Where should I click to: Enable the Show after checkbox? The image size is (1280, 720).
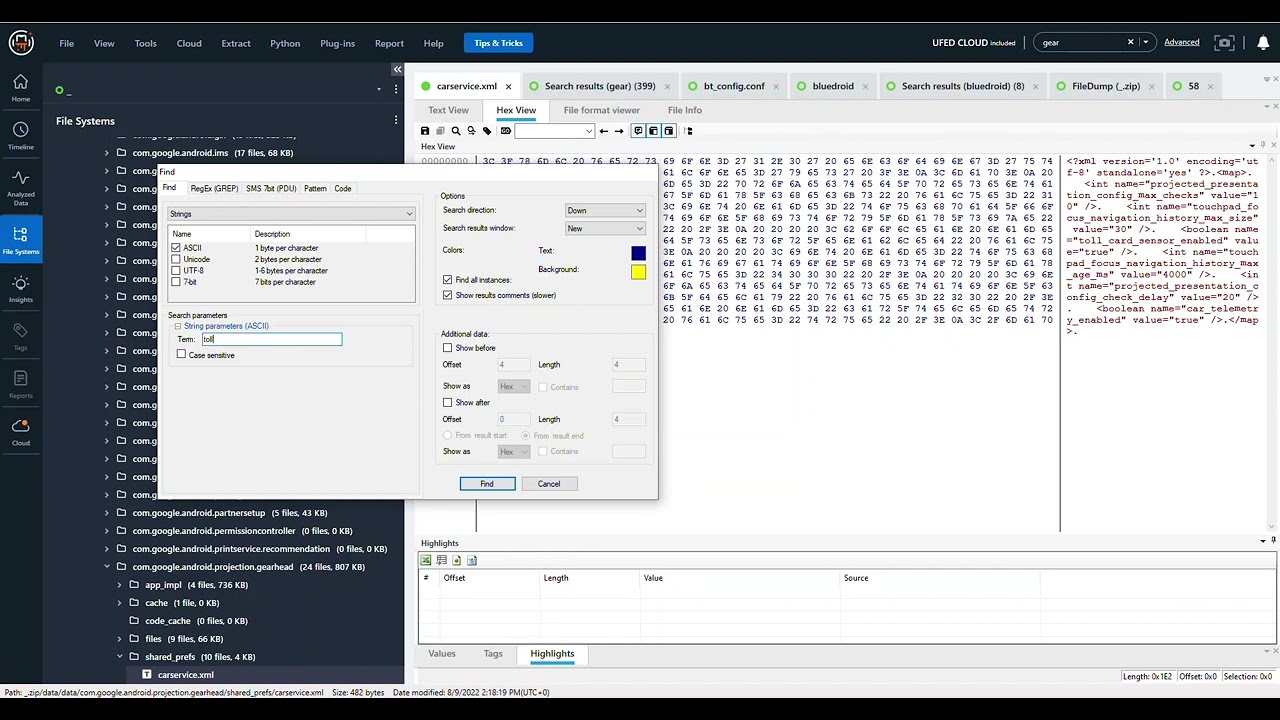pyautogui.click(x=447, y=402)
